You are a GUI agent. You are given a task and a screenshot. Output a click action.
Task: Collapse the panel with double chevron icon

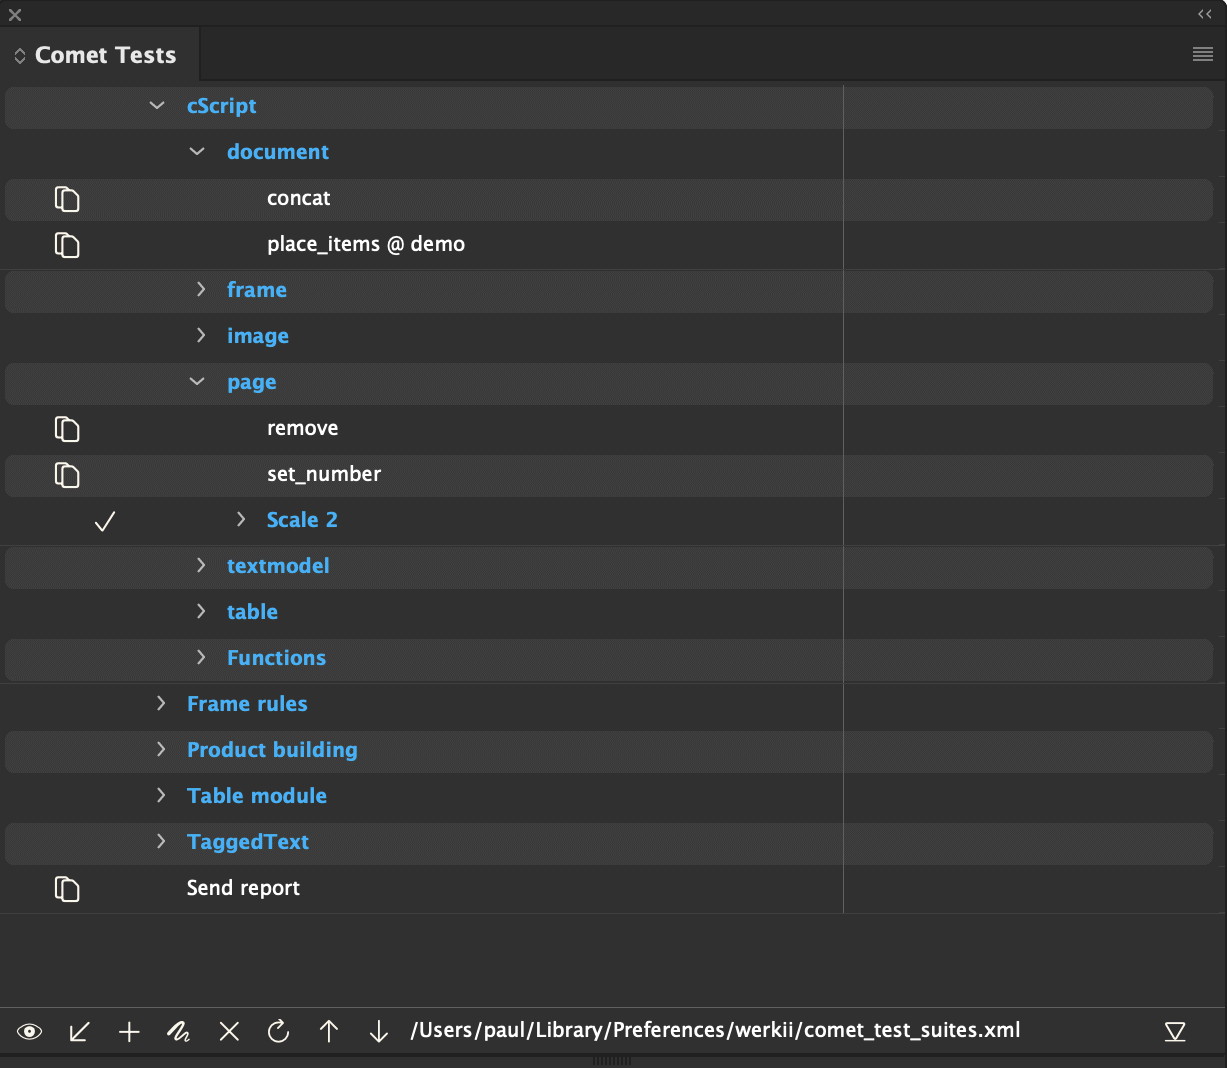1205,14
